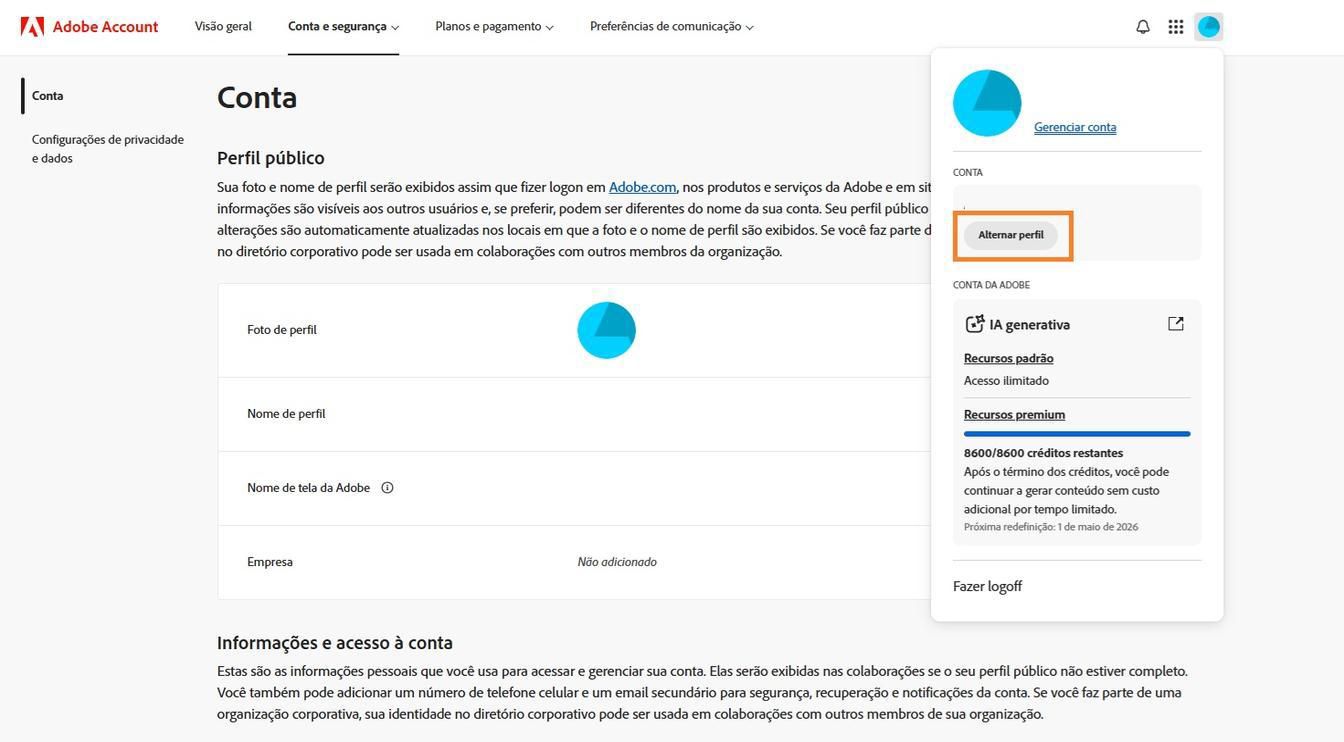The width and height of the screenshot is (1344, 742).
Task: Open Configurações de privacidade e dados
Action: [x=107, y=149]
